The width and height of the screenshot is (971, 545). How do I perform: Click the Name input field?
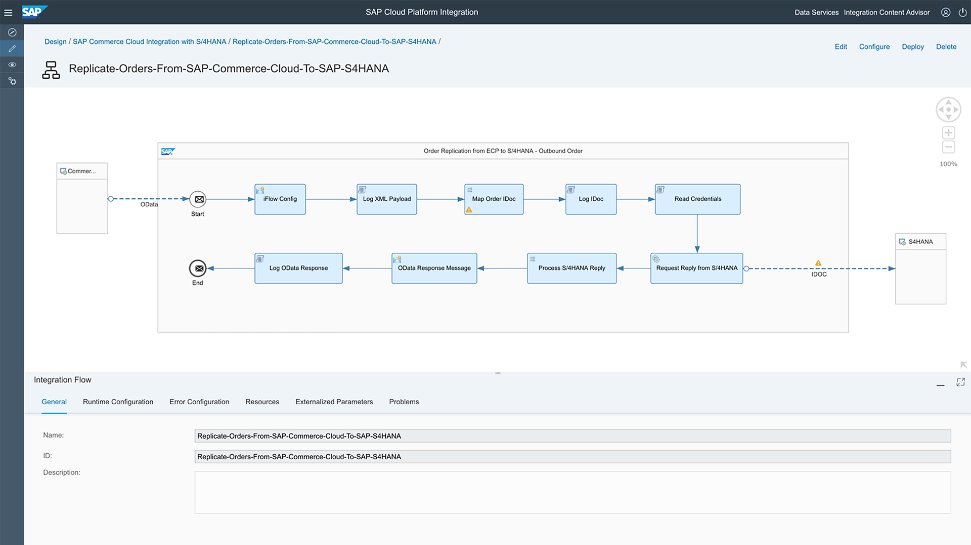tap(572, 436)
